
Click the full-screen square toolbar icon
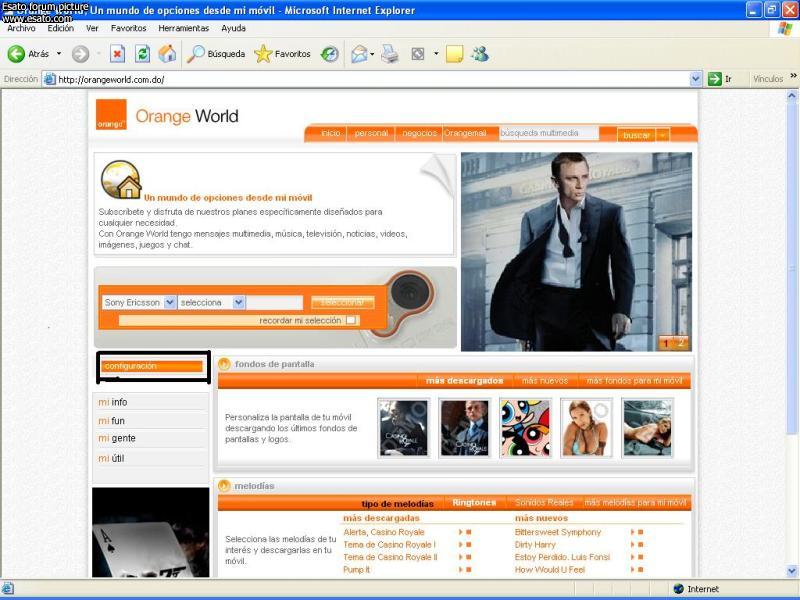click(x=418, y=54)
